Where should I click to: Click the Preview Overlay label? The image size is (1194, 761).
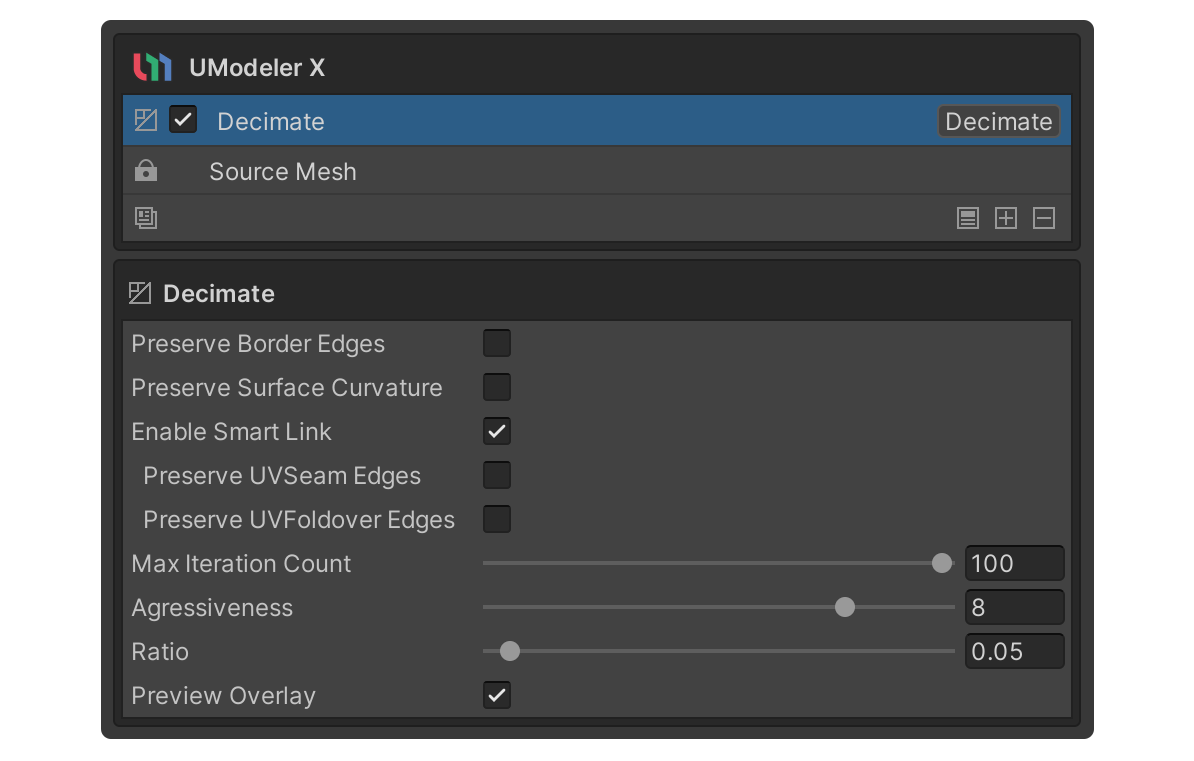pyautogui.click(x=223, y=696)
